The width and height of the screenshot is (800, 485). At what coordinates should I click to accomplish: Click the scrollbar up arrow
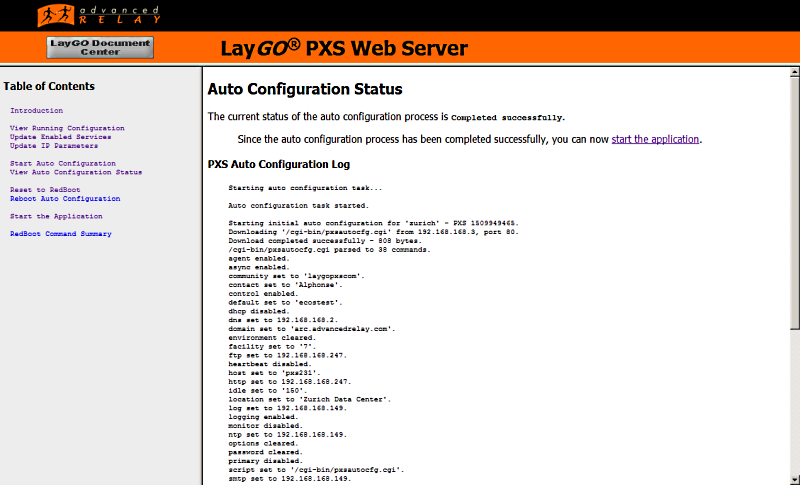[x=795, y=72]
